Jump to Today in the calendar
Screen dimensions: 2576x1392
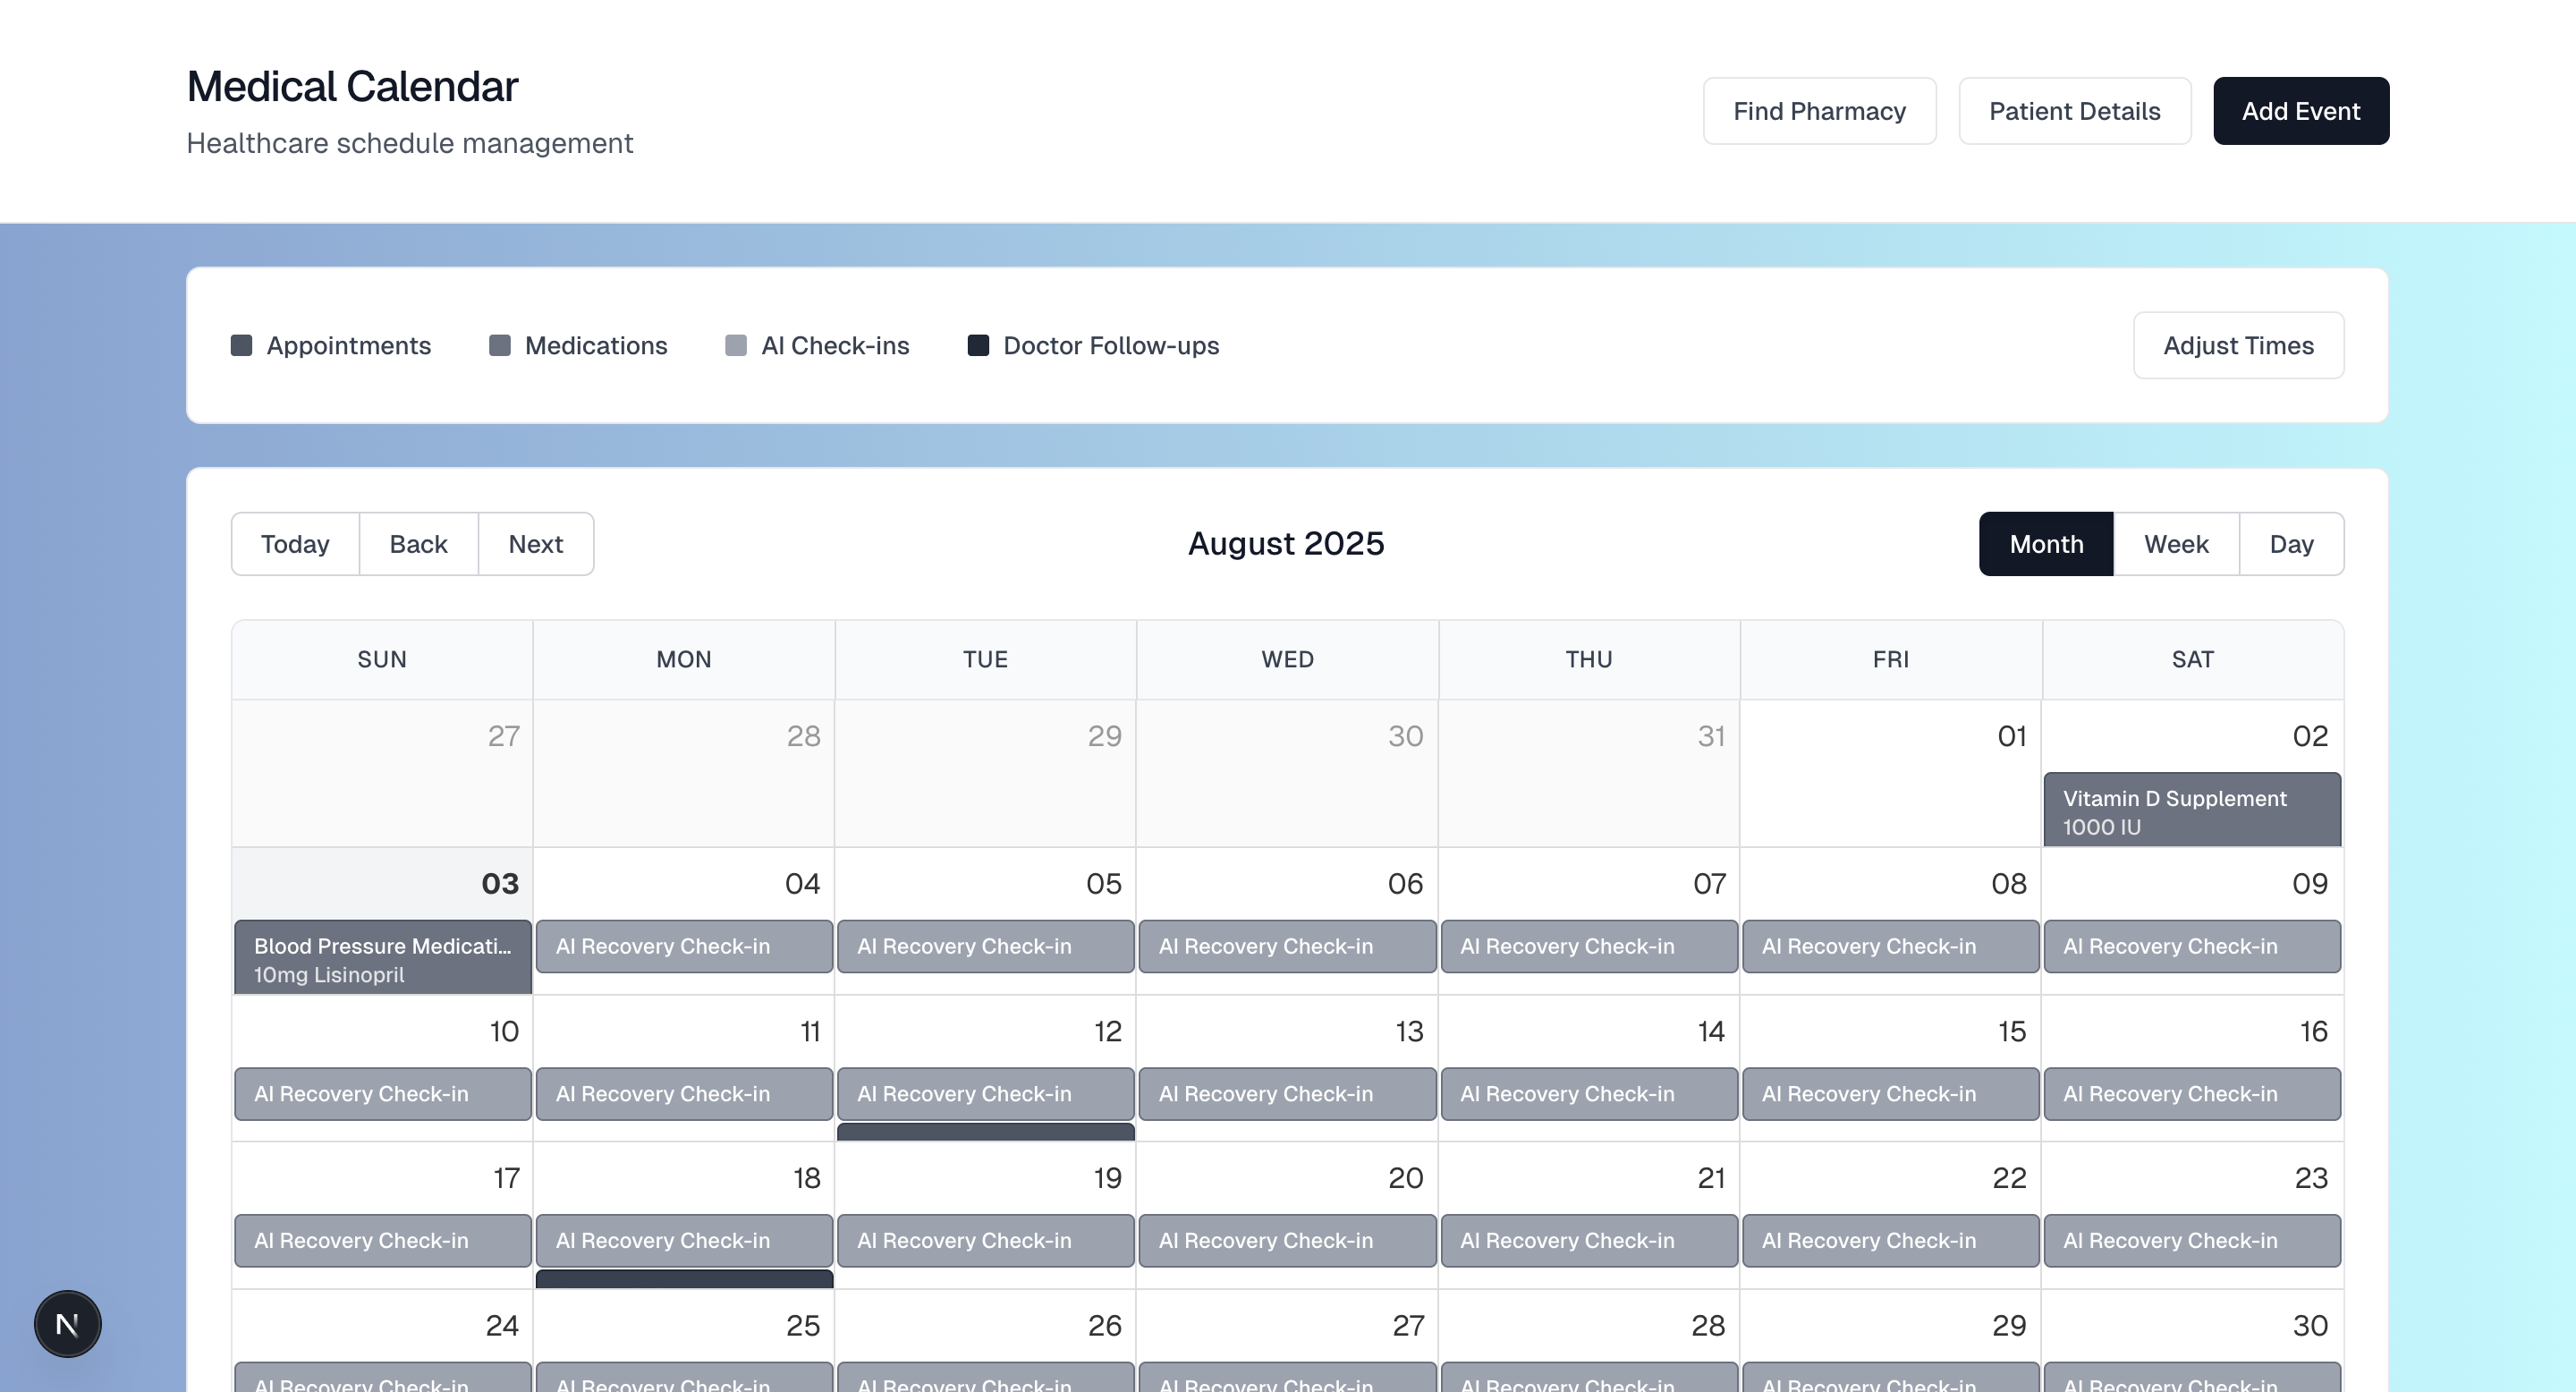click(295, 544)
